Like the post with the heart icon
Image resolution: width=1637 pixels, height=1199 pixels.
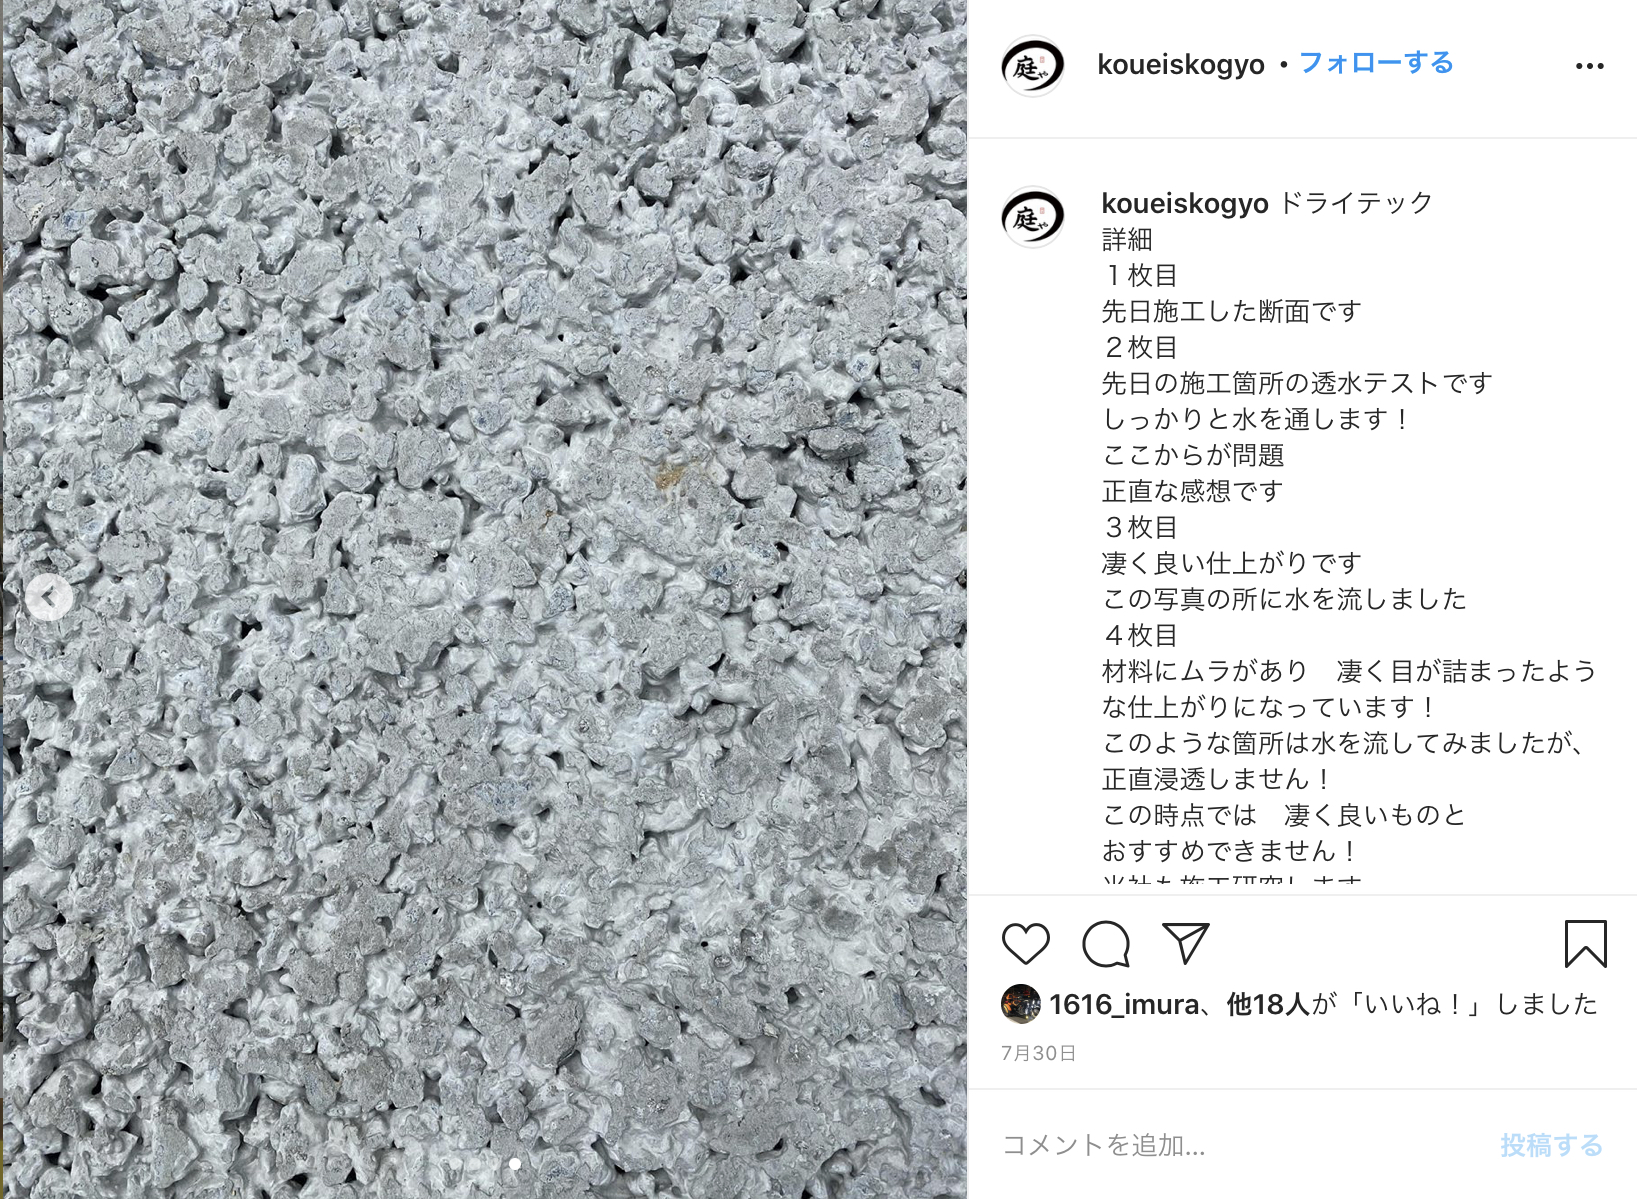(1025, 944)
